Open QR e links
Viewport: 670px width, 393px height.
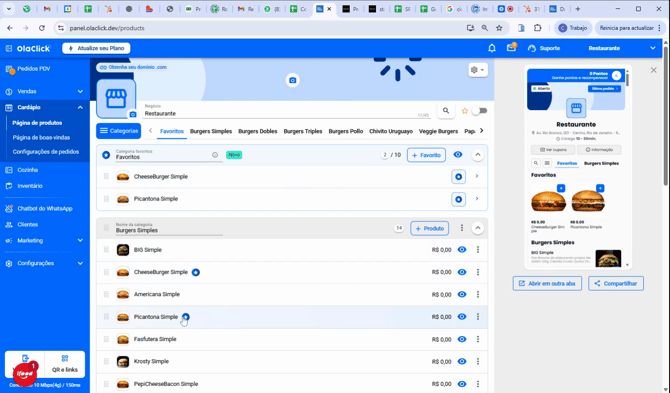coord(65,364)
